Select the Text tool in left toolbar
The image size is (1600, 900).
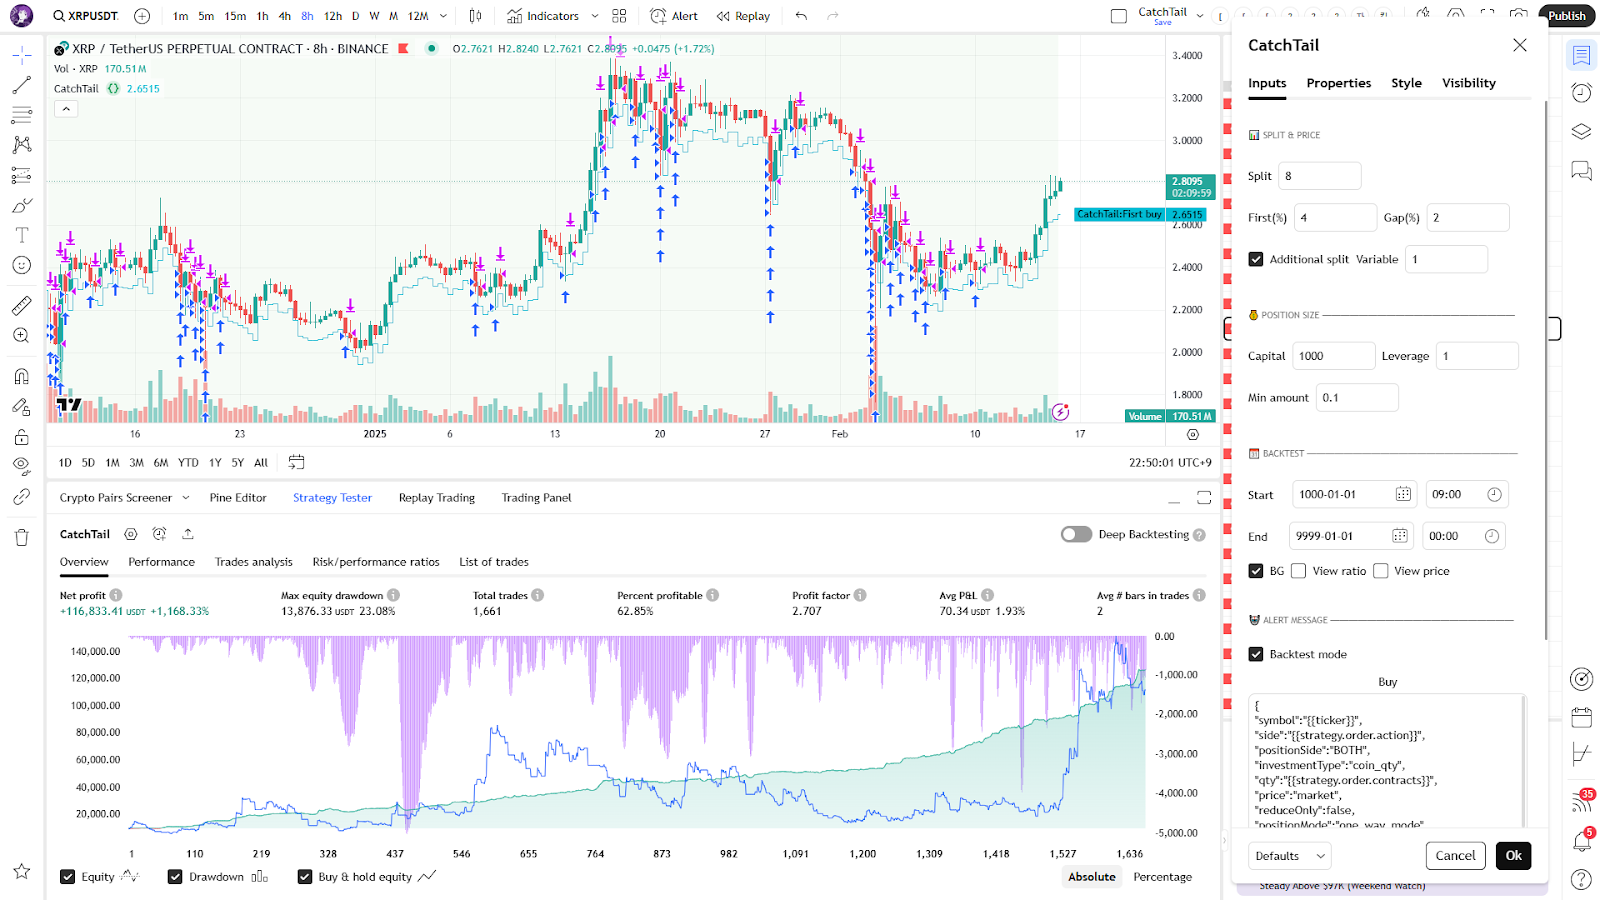21,235
